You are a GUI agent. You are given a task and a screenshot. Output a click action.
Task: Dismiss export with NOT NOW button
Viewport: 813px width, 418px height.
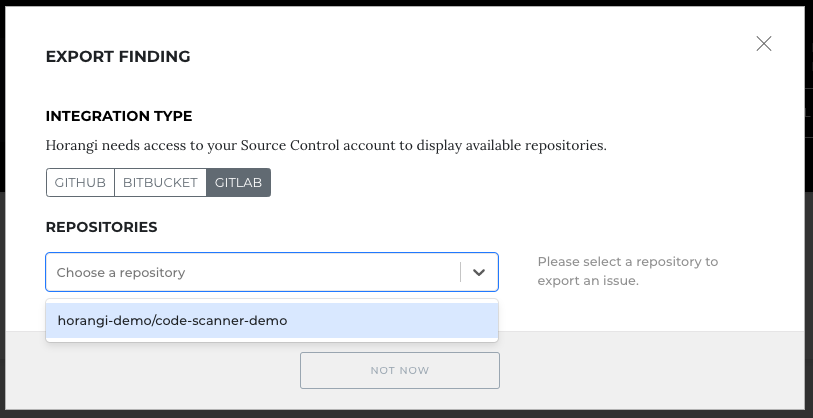point(400,370)
